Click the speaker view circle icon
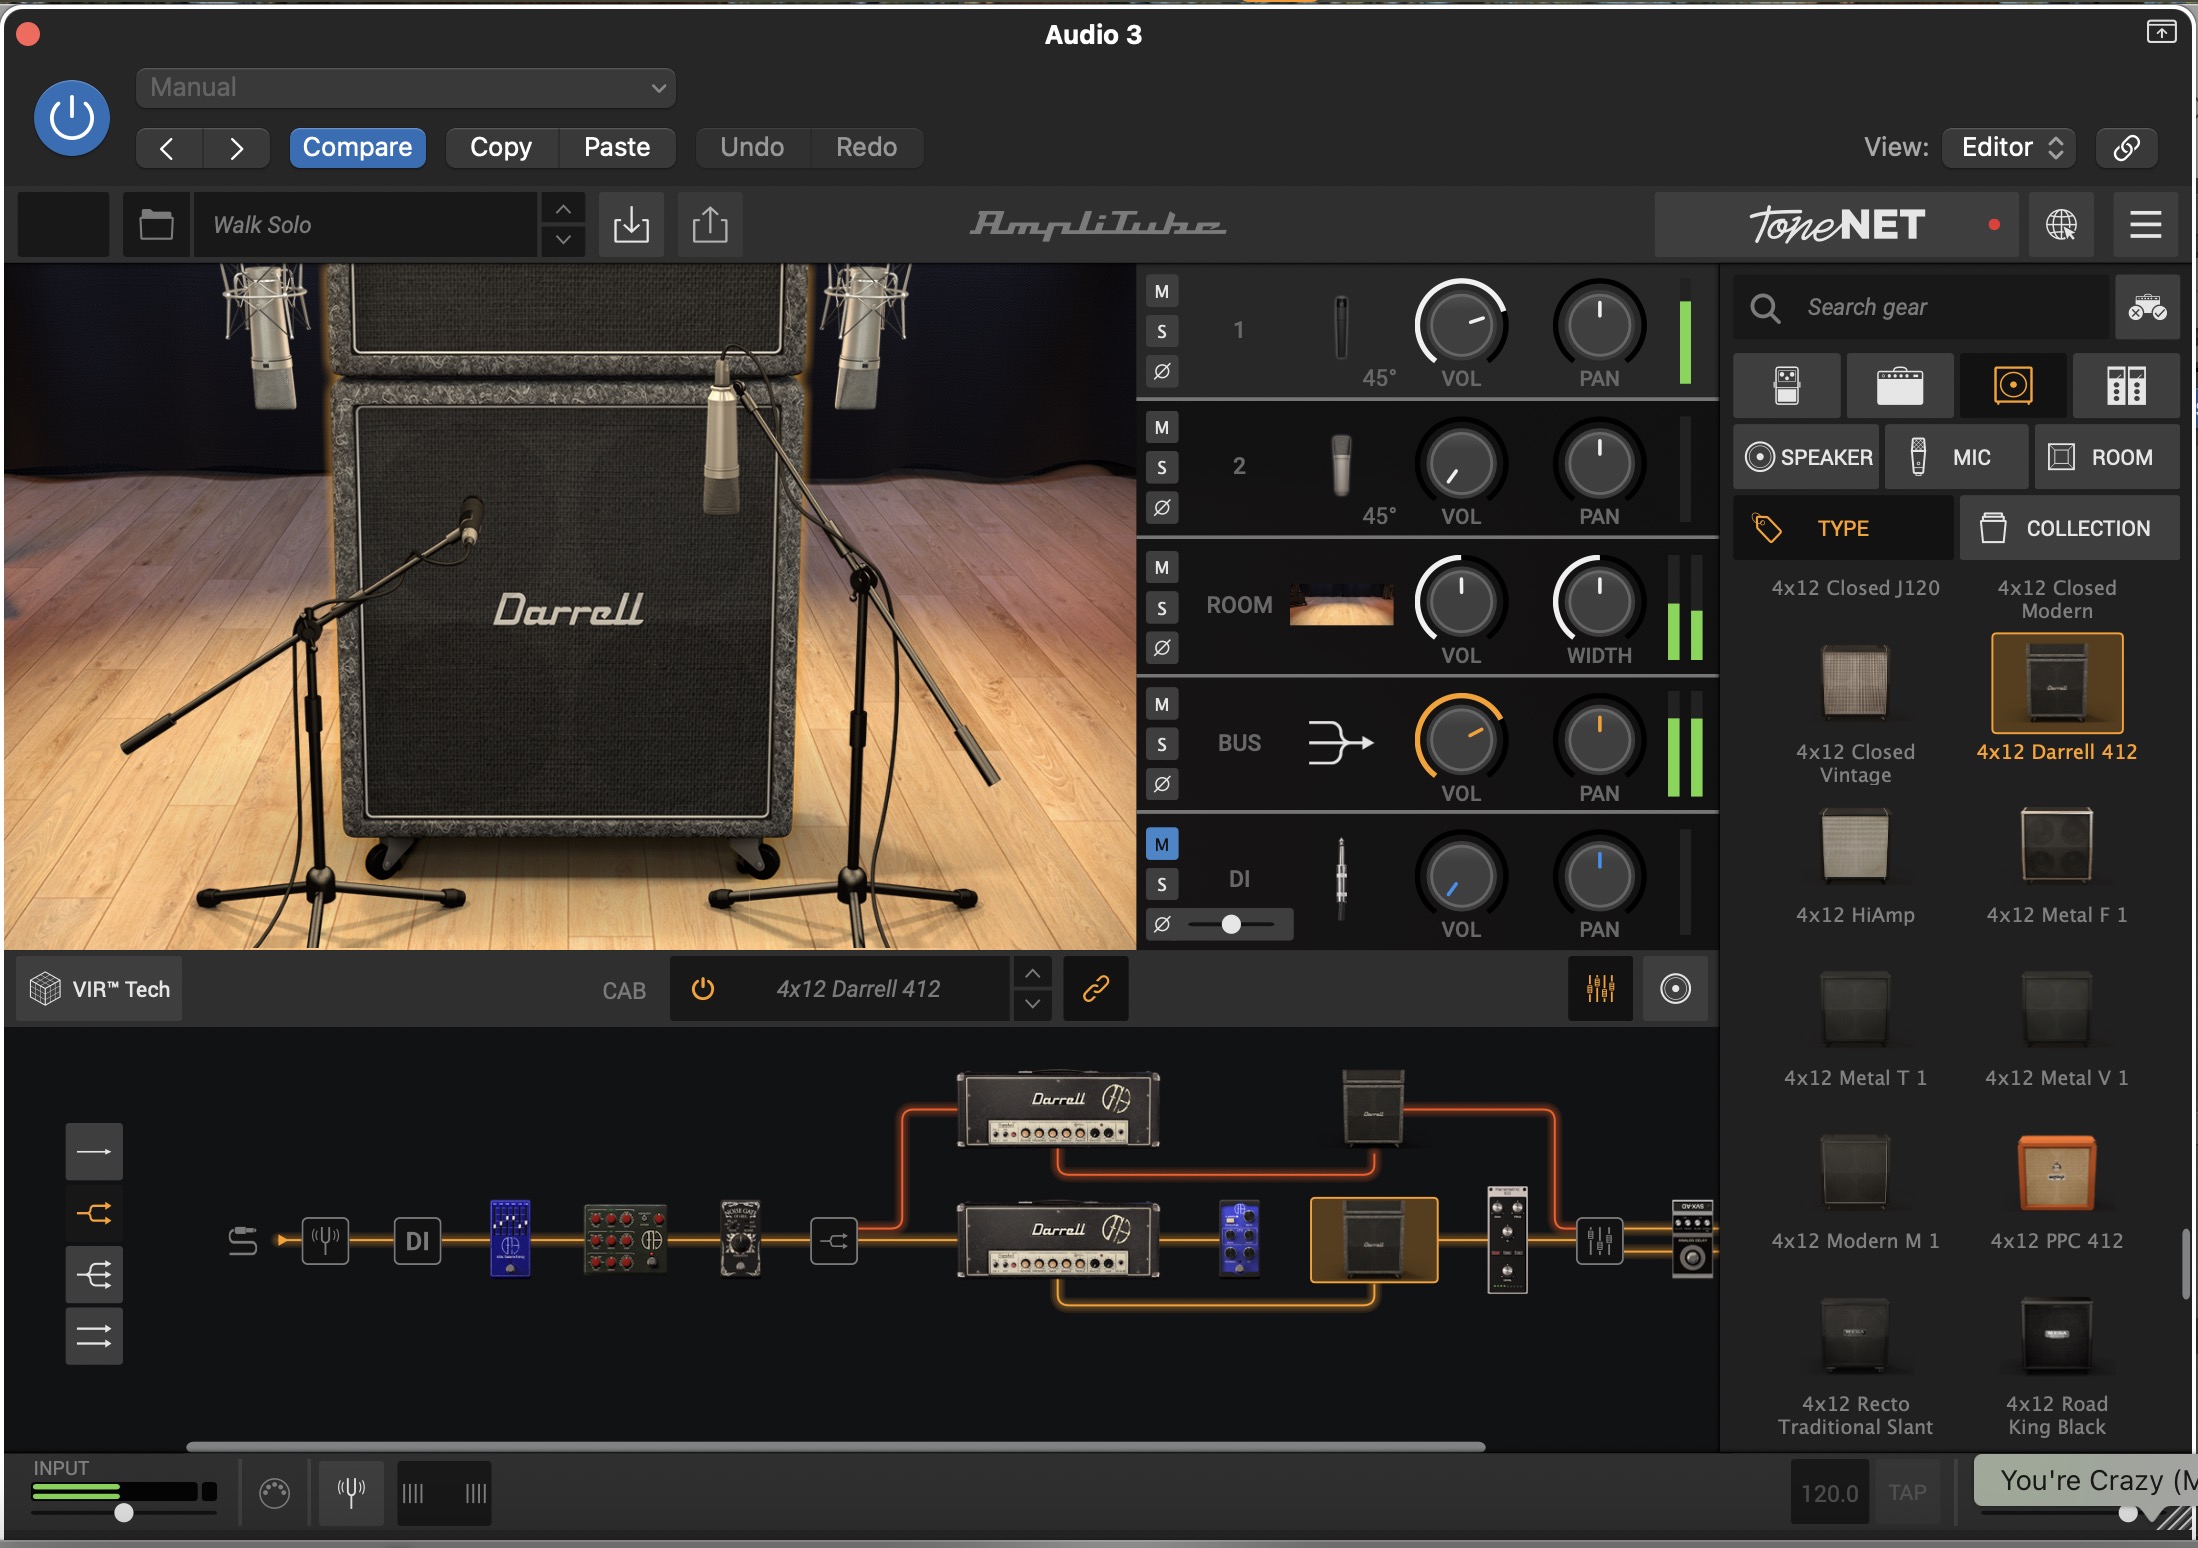The height and width of the screenshot is (1548, 2198). (x=1675, y=989)
